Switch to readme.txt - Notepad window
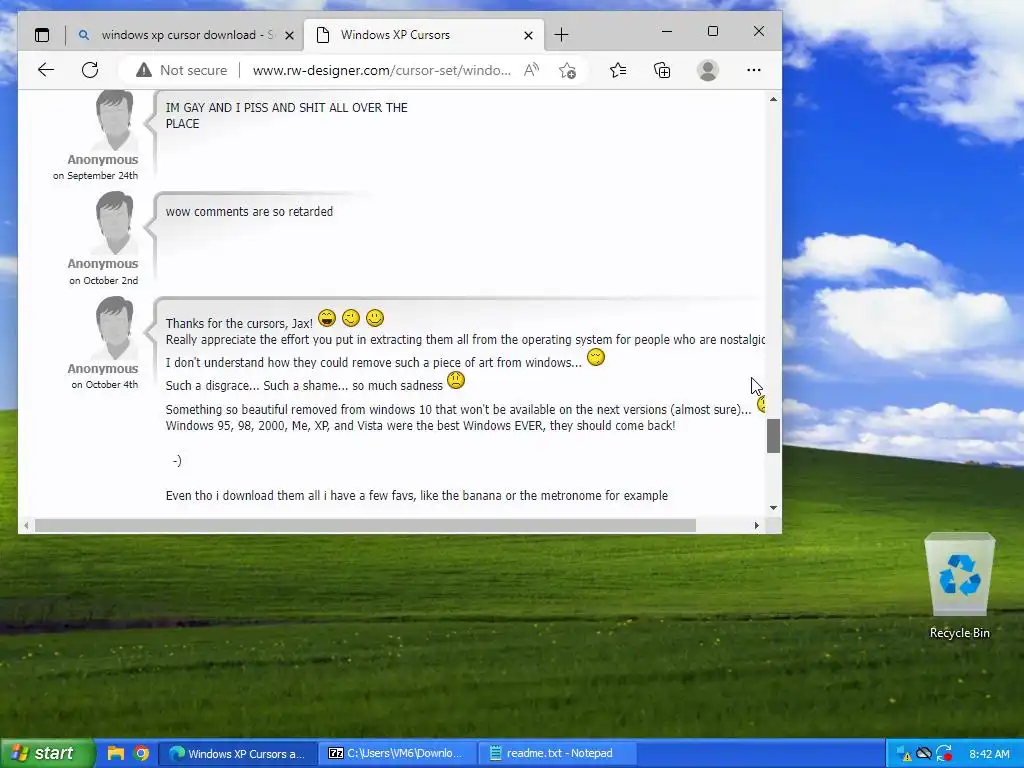The width and height of the screenshot is (1024, 768). pyautogui.click(x=558, y=754)
